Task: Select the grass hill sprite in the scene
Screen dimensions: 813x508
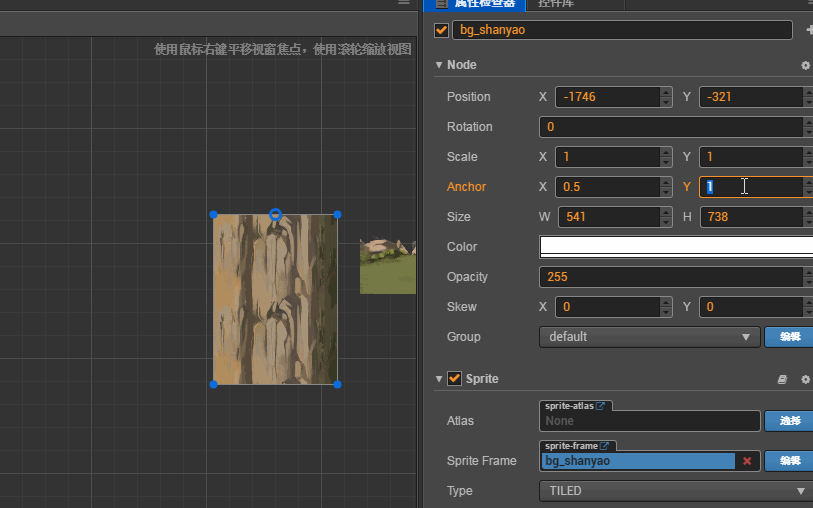Action: (x=388, y=266)
